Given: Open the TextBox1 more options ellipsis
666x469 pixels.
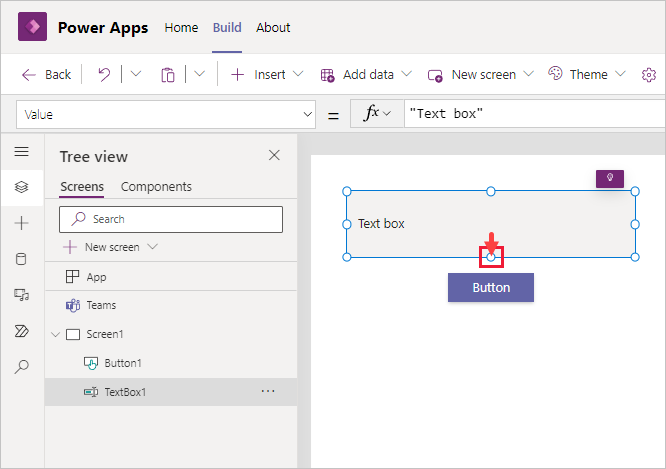Looking at the screenshot, I should 268,391.
